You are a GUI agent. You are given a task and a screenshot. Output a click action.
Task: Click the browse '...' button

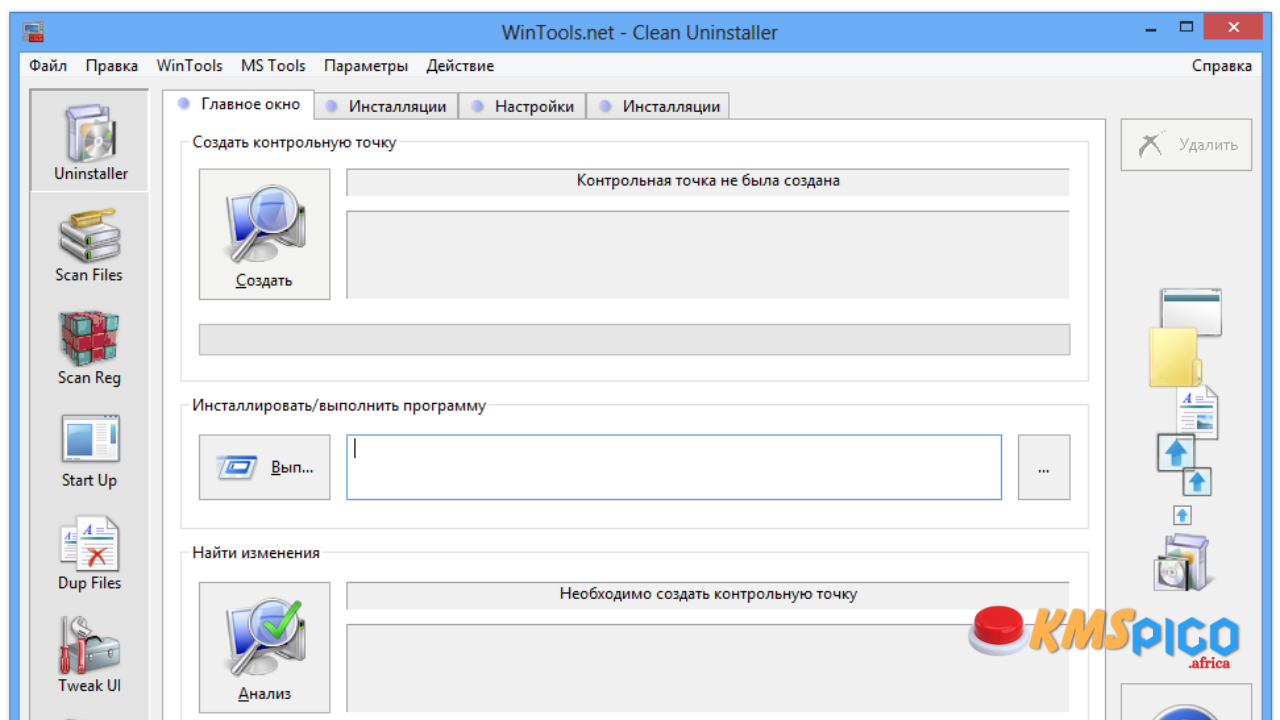tap(1044, 467)
